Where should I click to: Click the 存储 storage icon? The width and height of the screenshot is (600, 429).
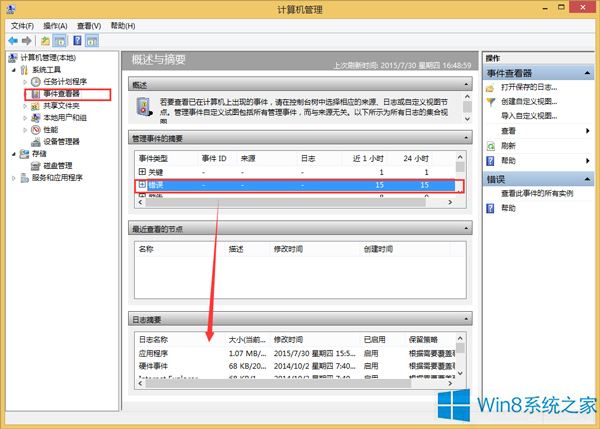point(24,153)
